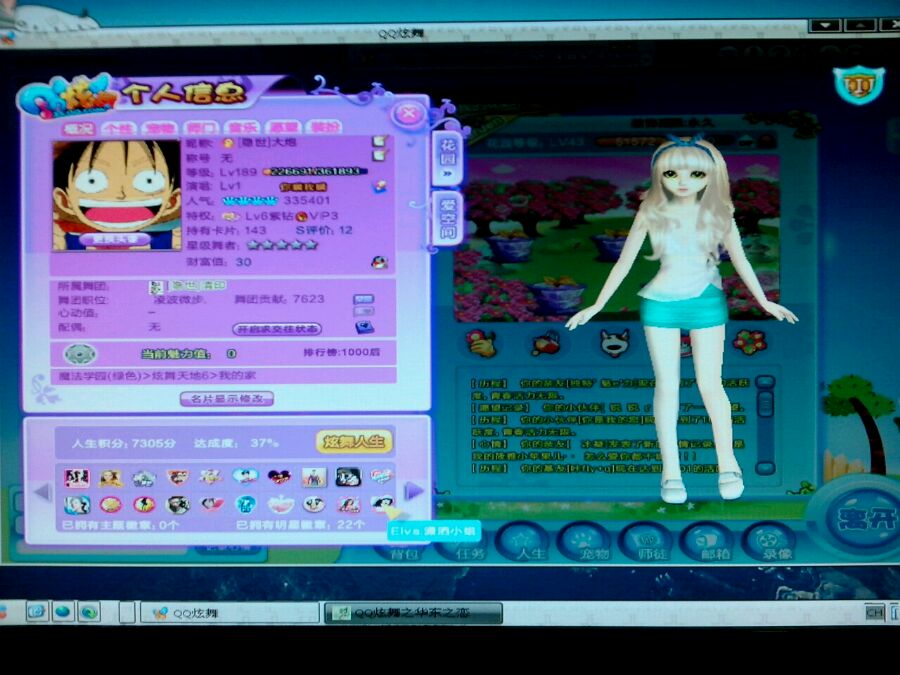Click the flower bouquet garden icon

[750, 342]
